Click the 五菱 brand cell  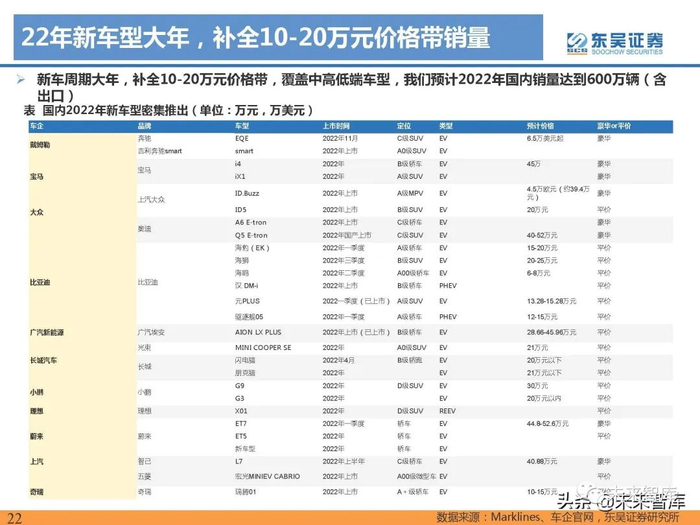(x=145, y=476)
